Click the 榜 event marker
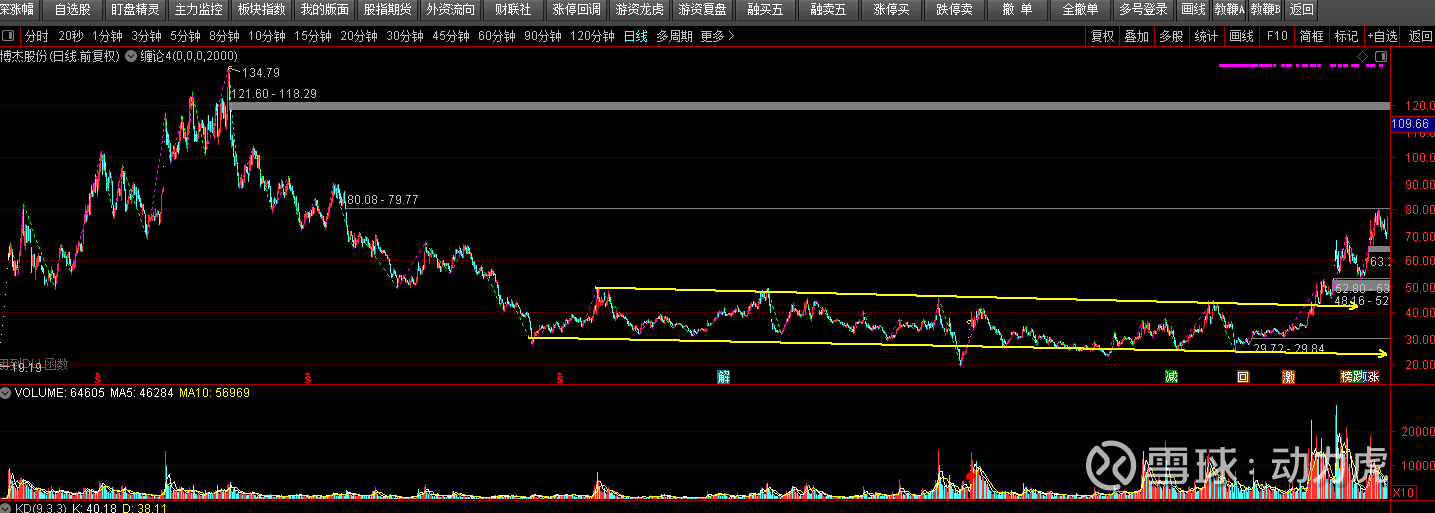Screen dimensions: 1435x513 pyautogui.click(x=1346, y=377)
